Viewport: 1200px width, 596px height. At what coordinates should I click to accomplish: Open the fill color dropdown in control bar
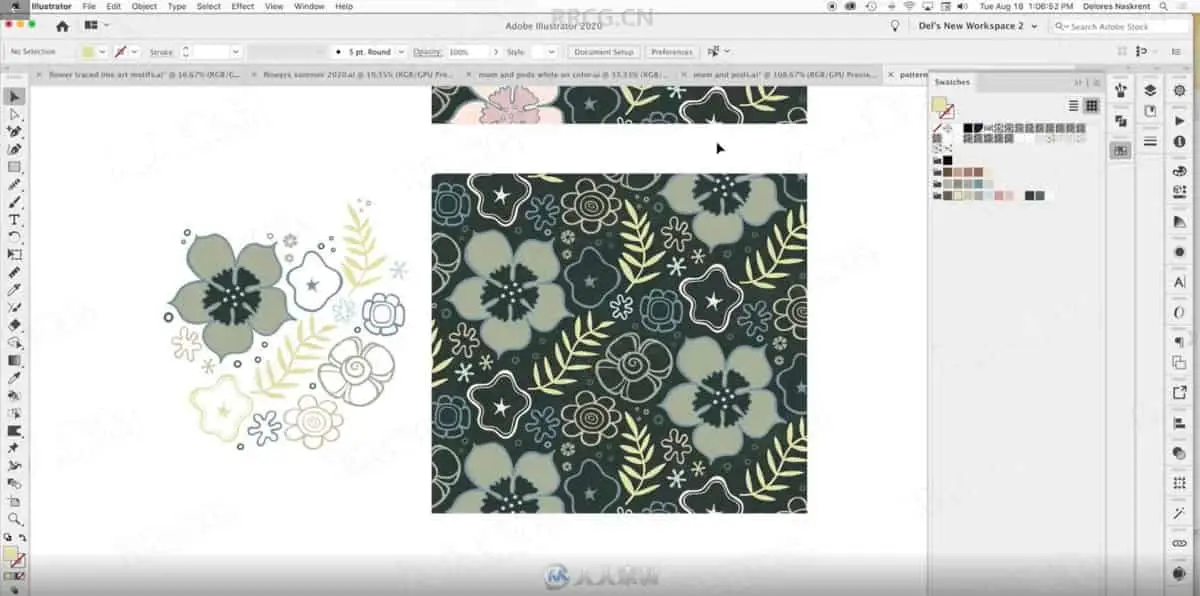point(103,51)
